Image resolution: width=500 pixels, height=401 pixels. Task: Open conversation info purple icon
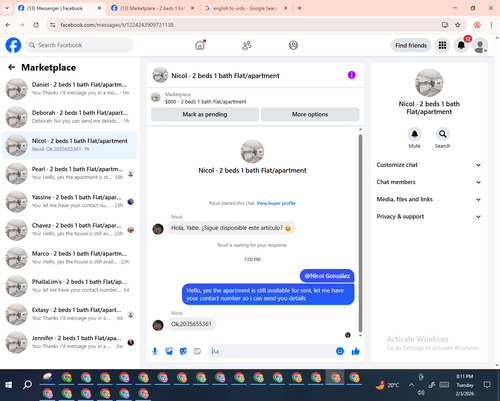point(352,75)
